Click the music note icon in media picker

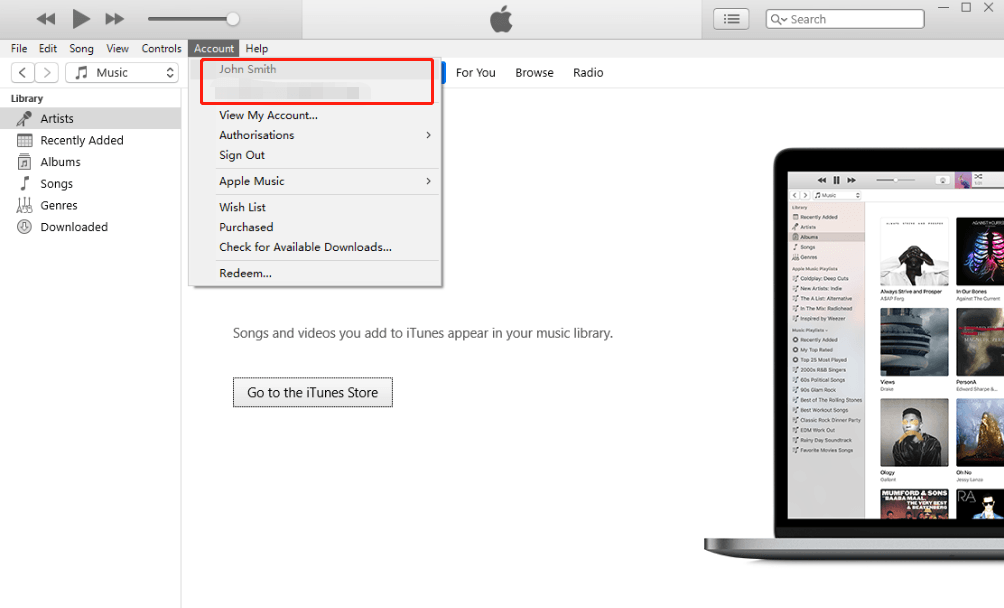pyautogui.click(x=81, y=73)
